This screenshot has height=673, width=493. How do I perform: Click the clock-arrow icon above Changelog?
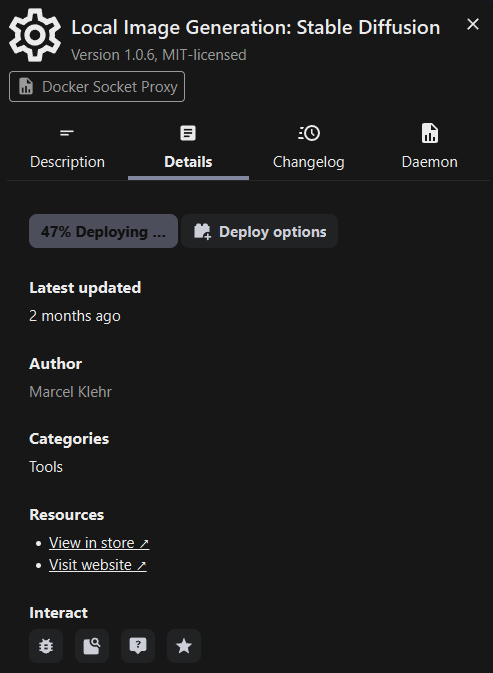[x=309, y=133]
